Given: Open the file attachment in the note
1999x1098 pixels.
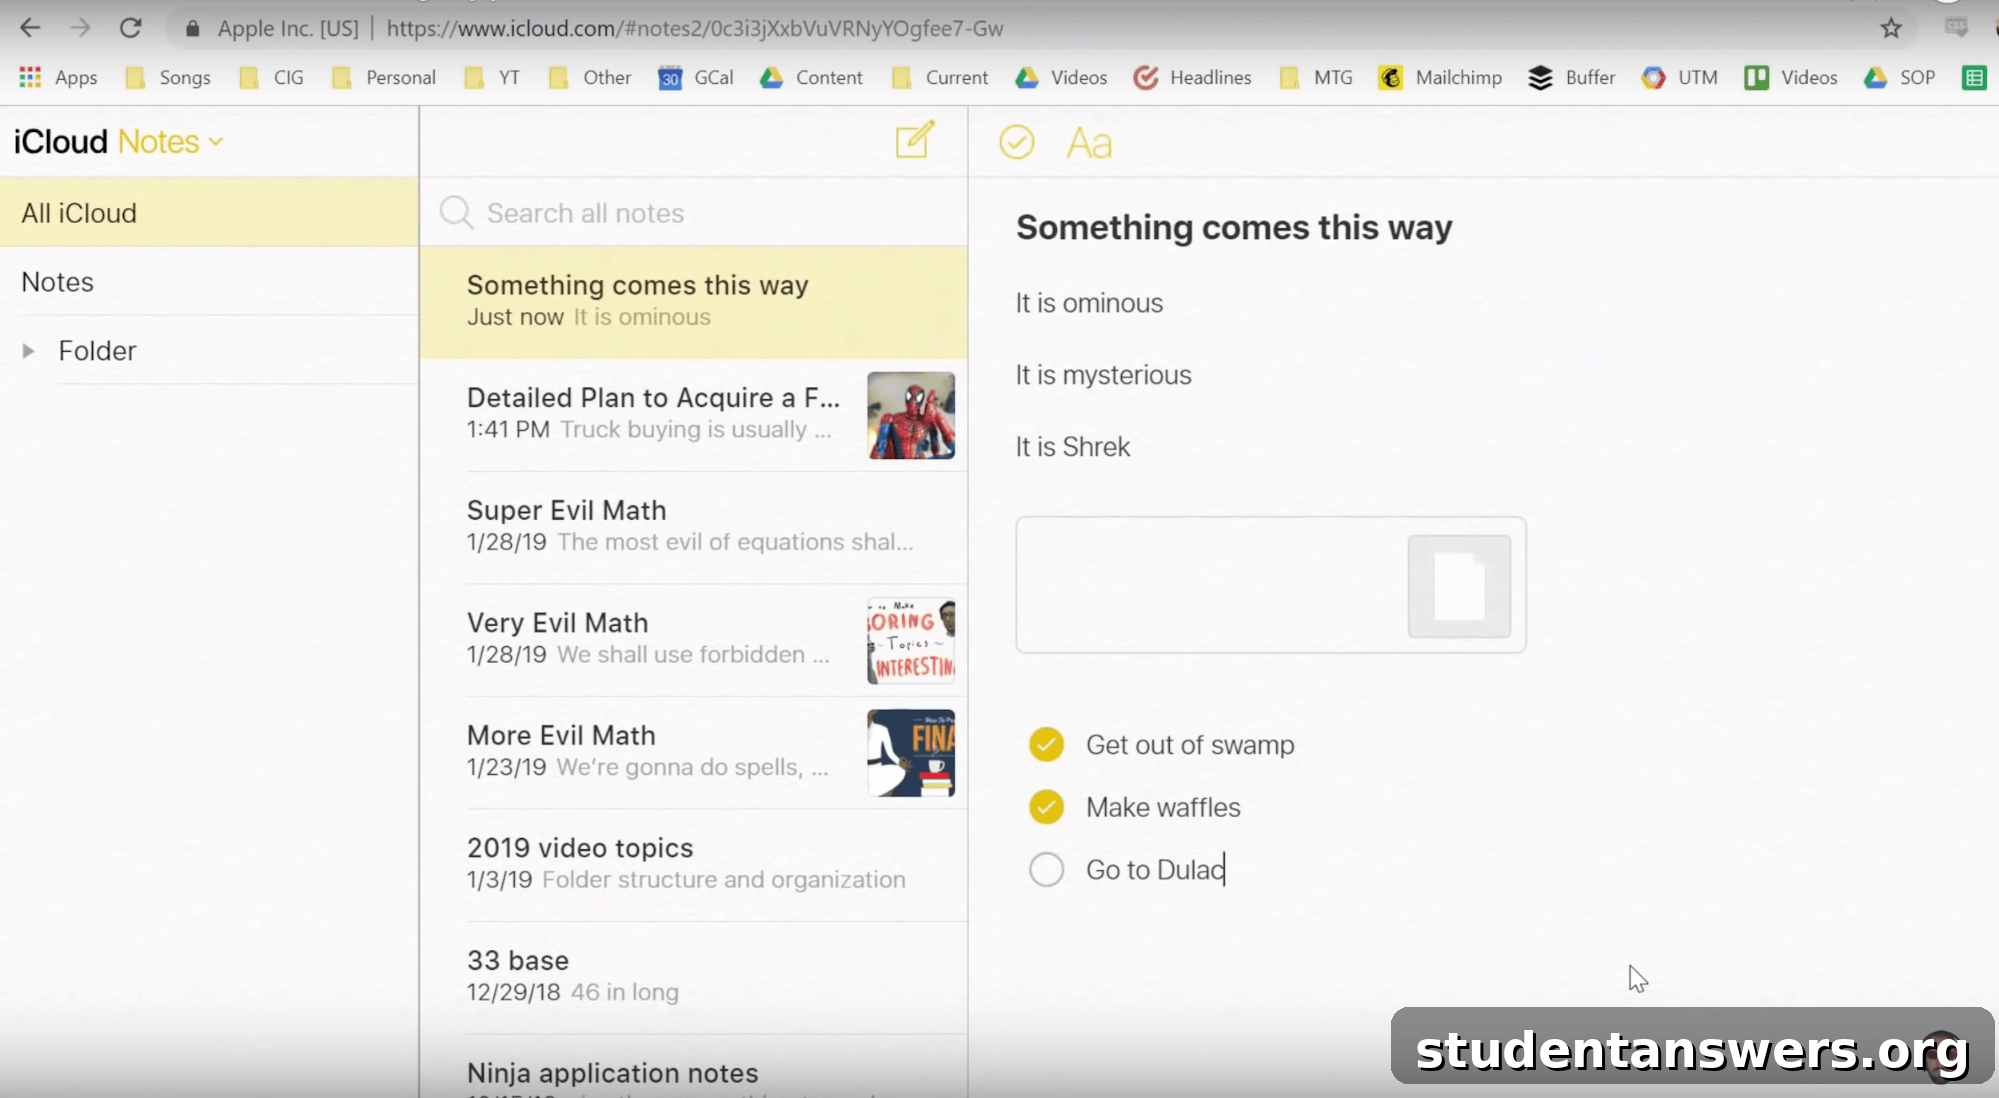Looking at the screenshot, I should [x=1270, y=585].
